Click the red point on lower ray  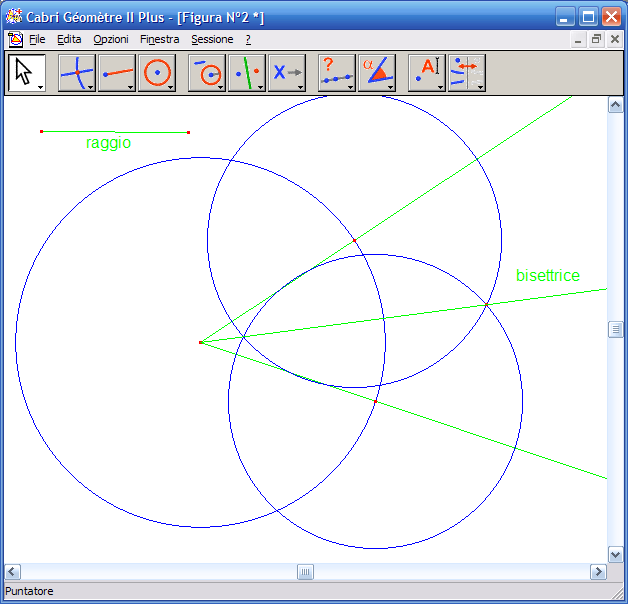375,401
